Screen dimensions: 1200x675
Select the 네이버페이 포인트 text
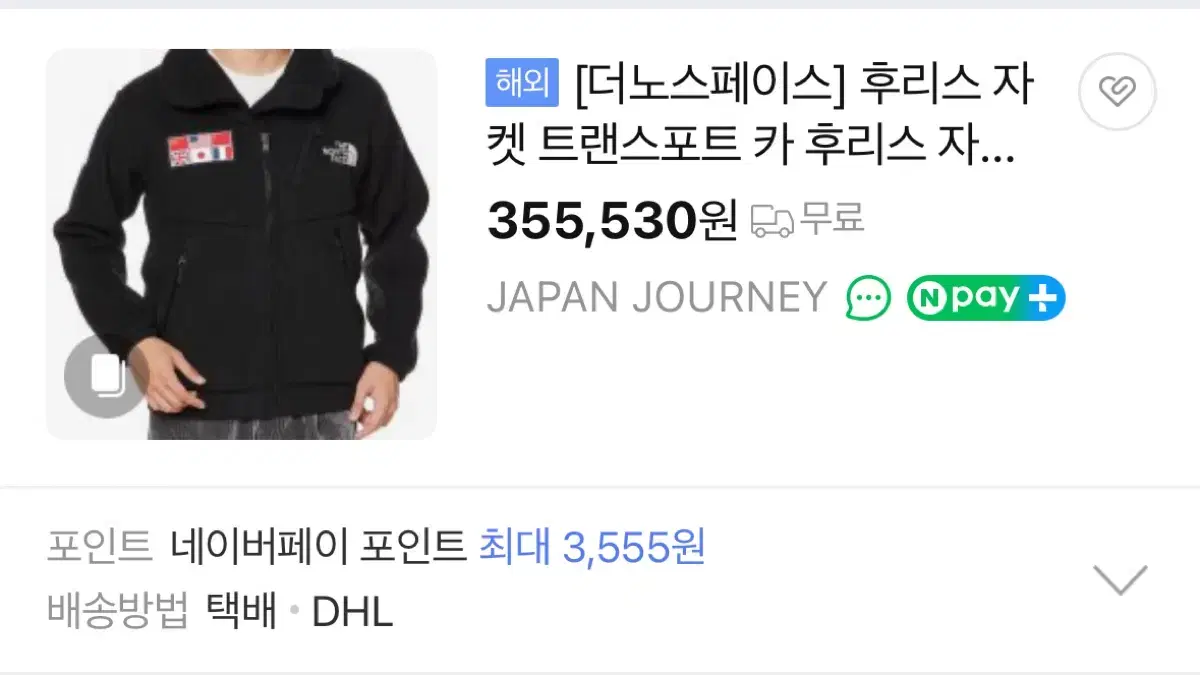tap(319, 547)
